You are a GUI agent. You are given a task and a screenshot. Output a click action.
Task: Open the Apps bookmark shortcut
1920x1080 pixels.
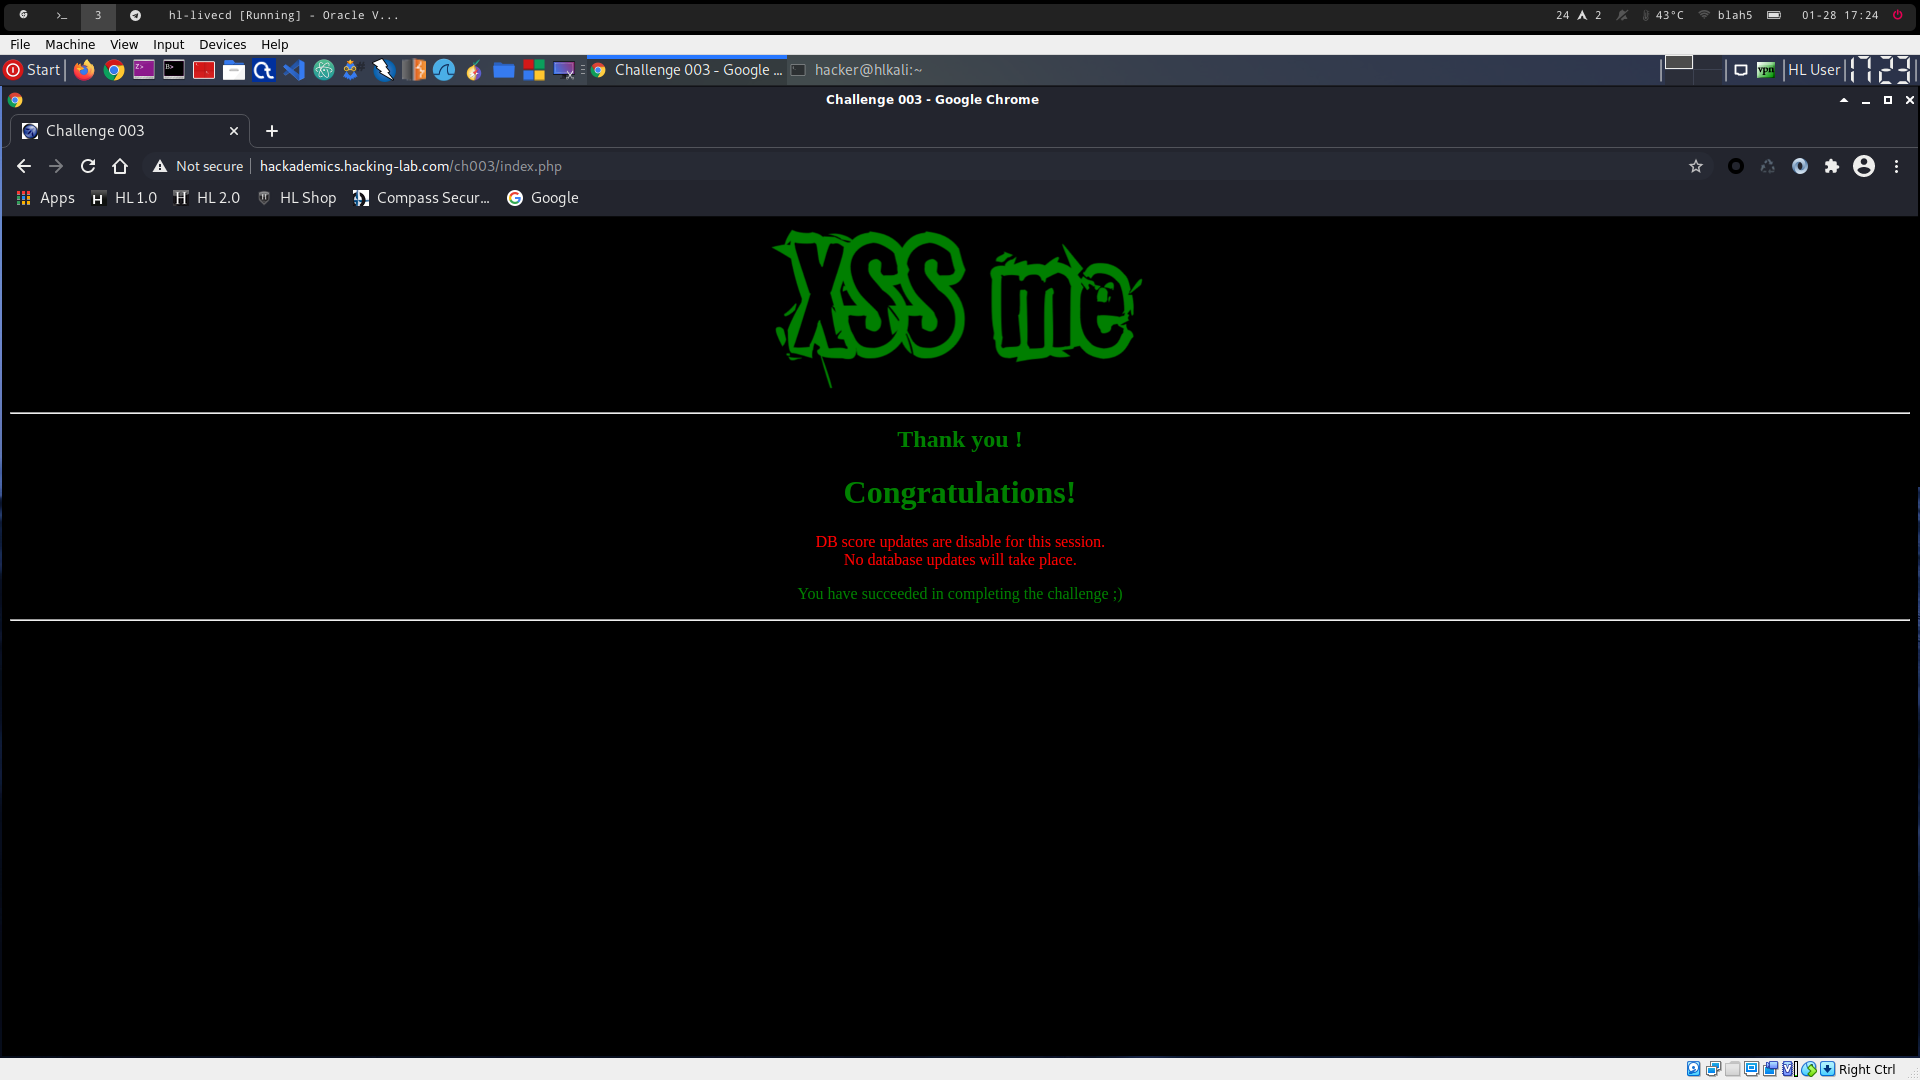pyautogui.click(x=46, y=198)
